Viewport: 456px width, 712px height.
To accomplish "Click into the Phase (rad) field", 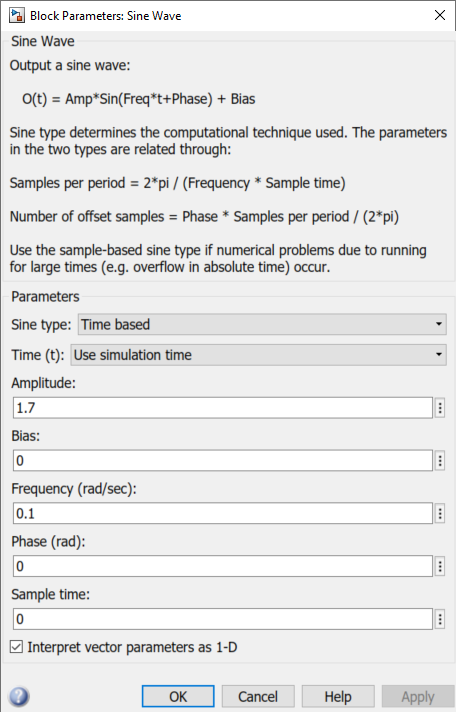I will [223, 566].
